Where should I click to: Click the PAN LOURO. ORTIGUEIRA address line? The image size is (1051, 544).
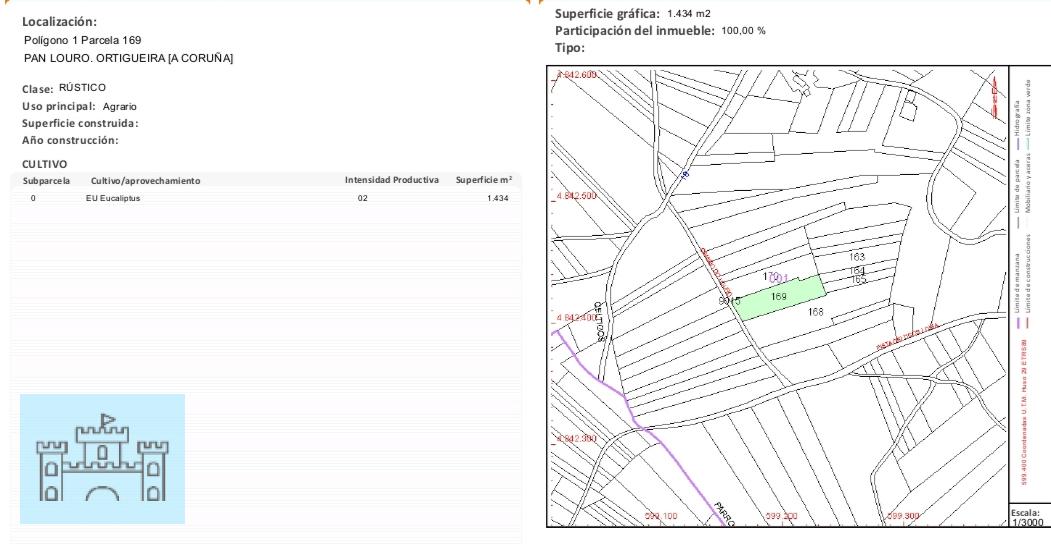click(128, 59)
